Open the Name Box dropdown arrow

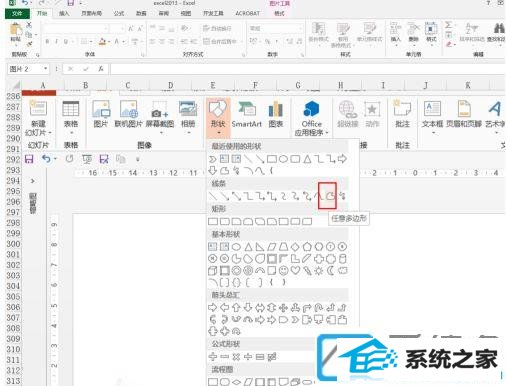[x=45, y=69]
